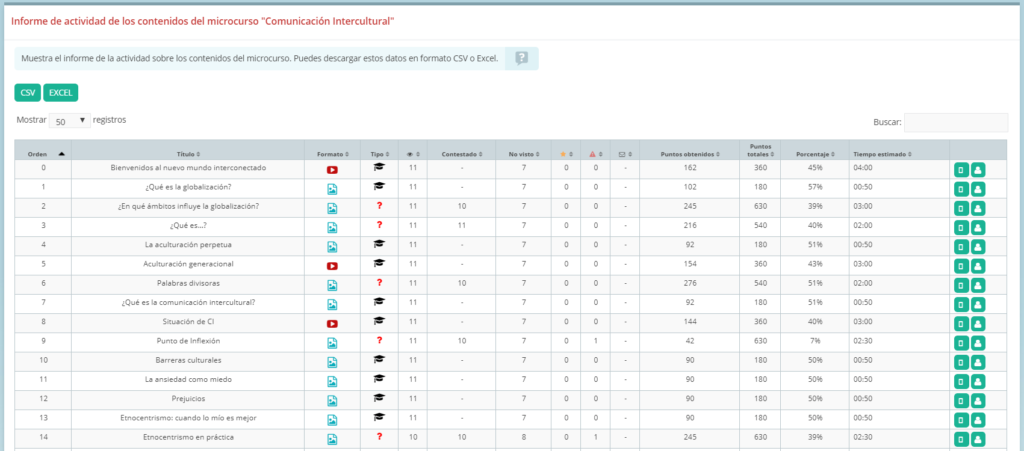Select the title "Etnocentrismo: cuando lo mío es mejor"
The image size is (1024, 451).
click(189, 418)
